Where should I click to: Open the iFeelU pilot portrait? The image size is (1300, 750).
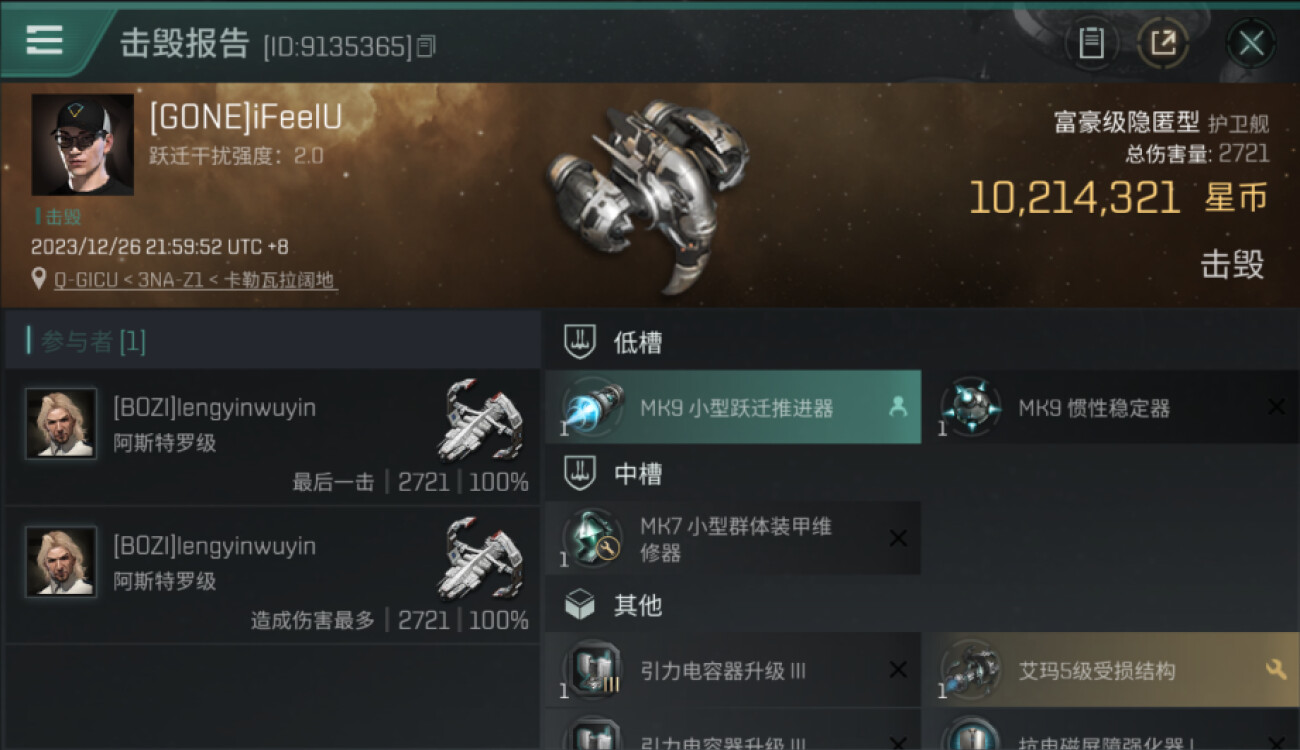click(x=82, y=145)
